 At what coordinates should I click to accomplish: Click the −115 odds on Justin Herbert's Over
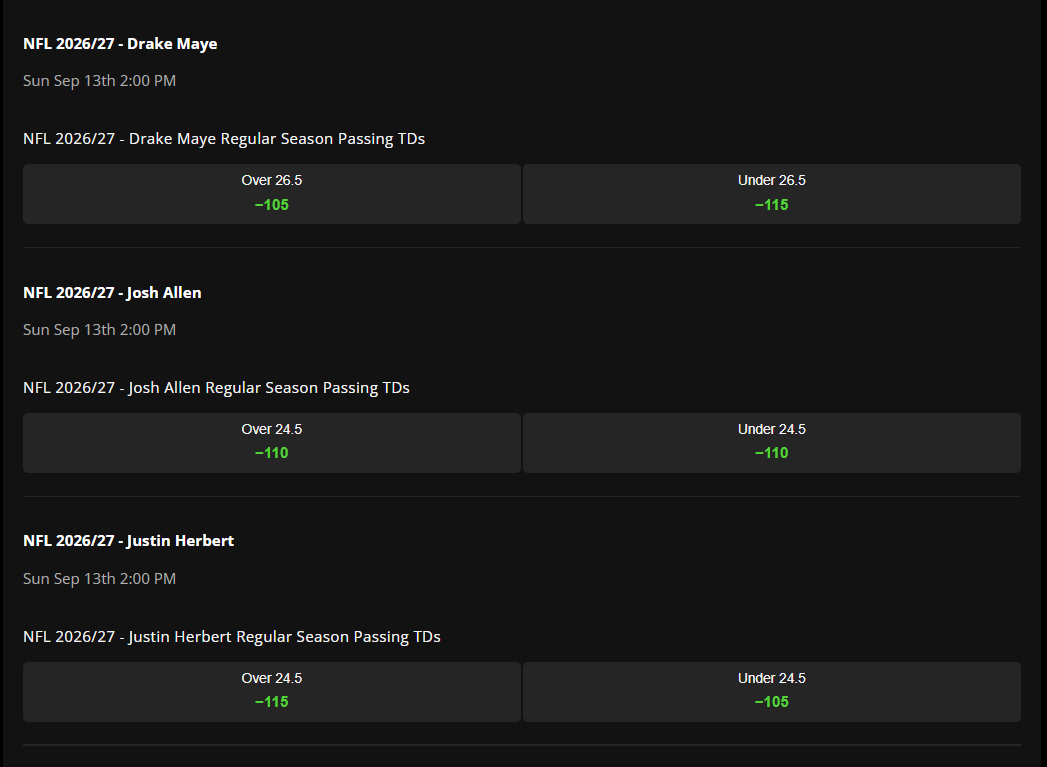pos(272,702)
